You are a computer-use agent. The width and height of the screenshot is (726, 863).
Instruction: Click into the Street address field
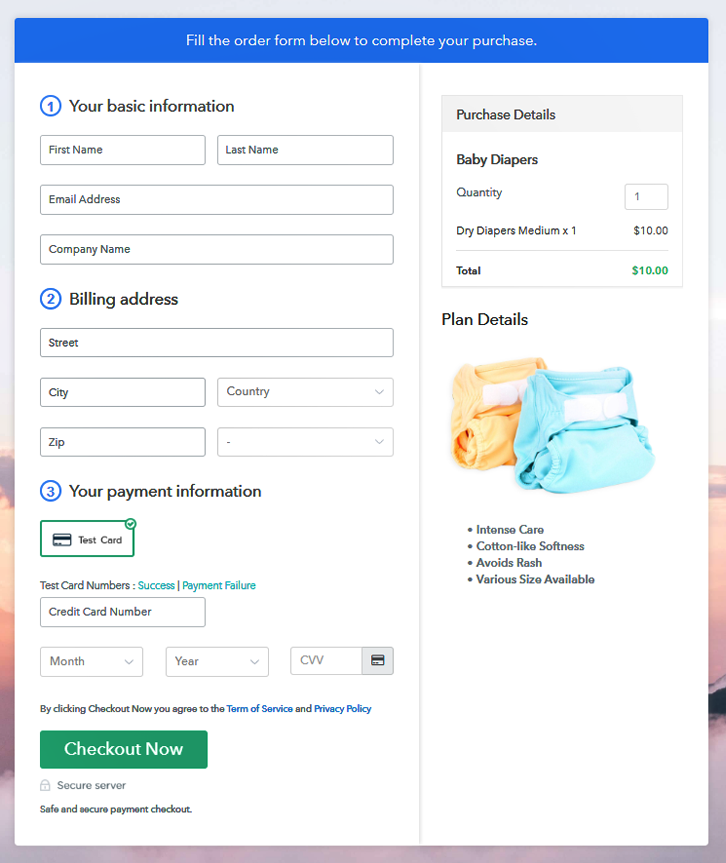pyautogui.click(x=216, y=343)
